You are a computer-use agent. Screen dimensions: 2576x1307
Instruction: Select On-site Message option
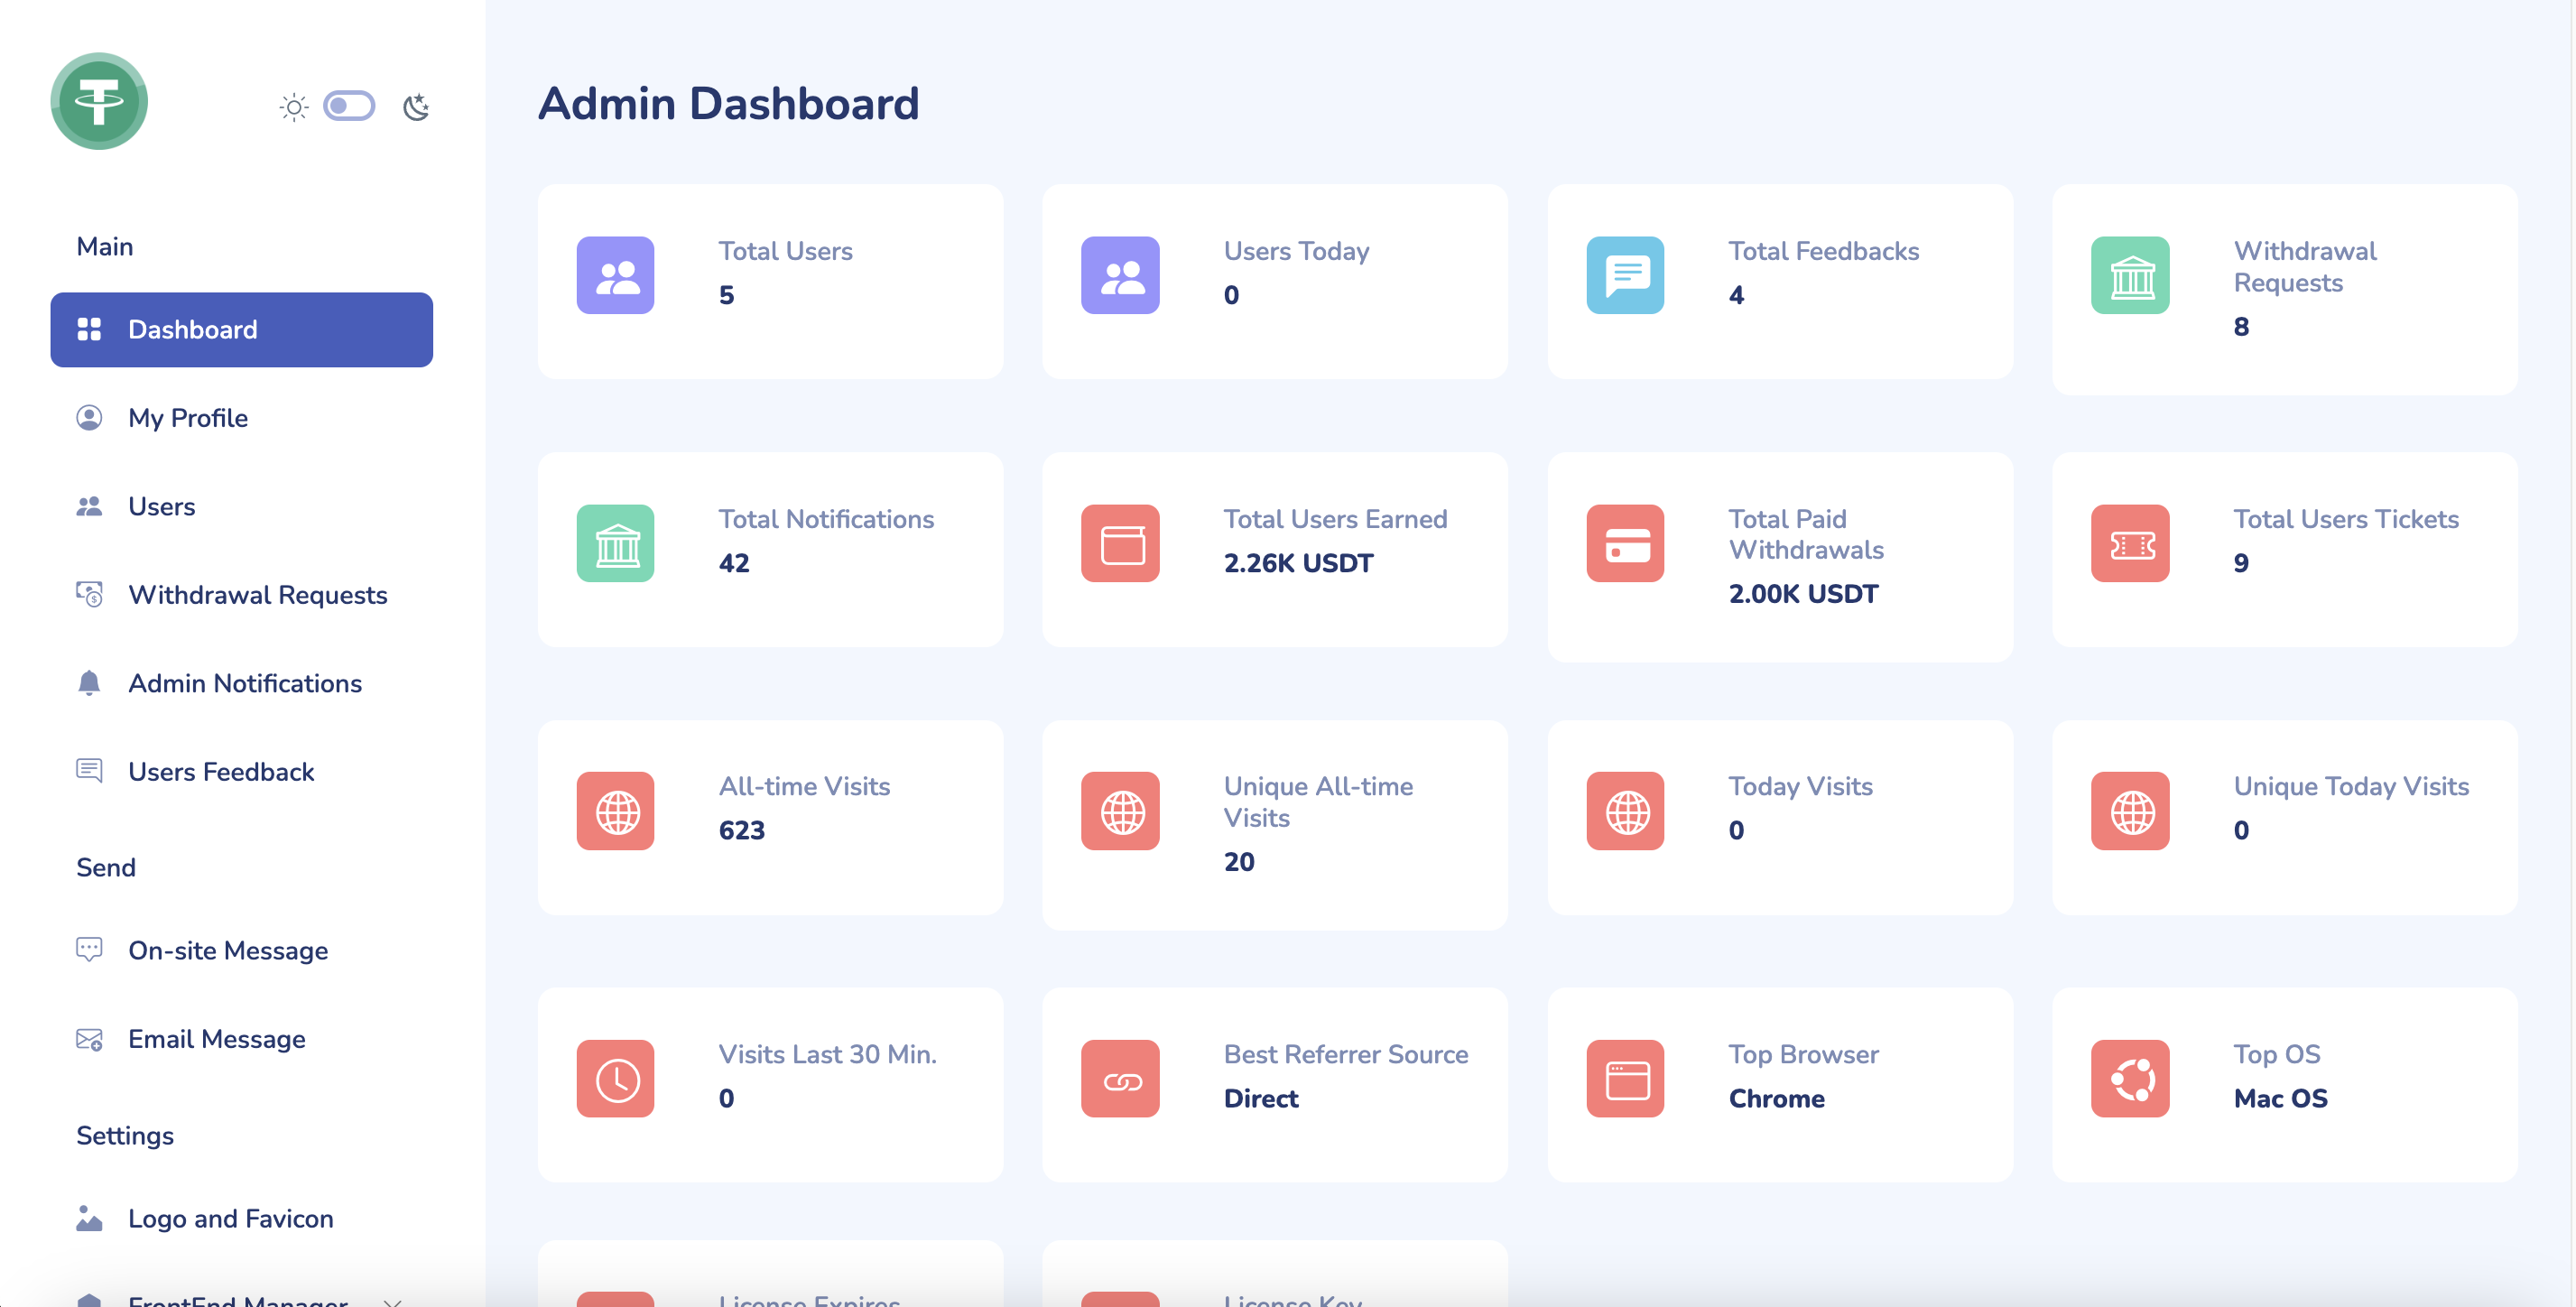click(x=228, y=950)
